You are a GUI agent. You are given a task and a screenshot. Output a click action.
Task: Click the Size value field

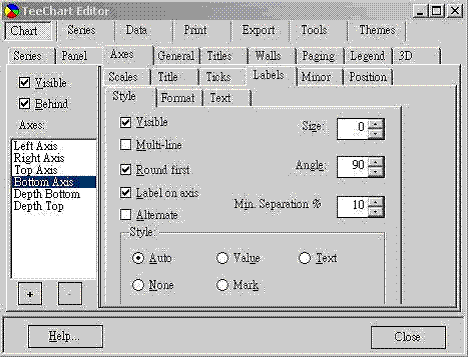(x=353, y=128)
